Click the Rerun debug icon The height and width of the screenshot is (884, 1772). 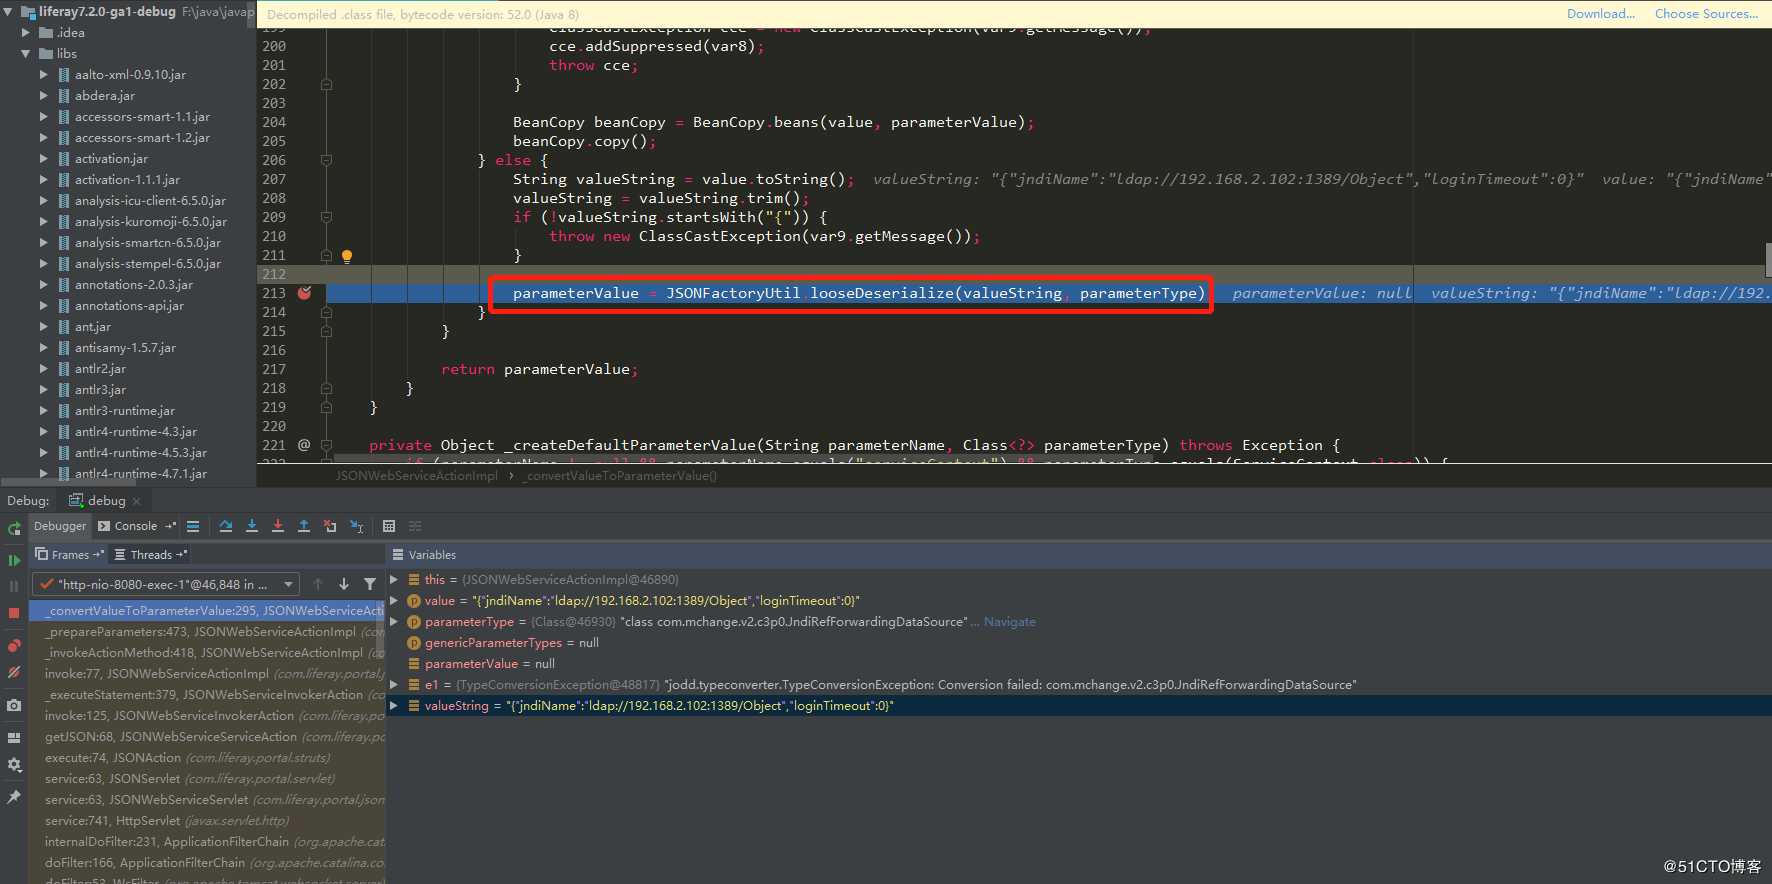click(x=14, y=528)
